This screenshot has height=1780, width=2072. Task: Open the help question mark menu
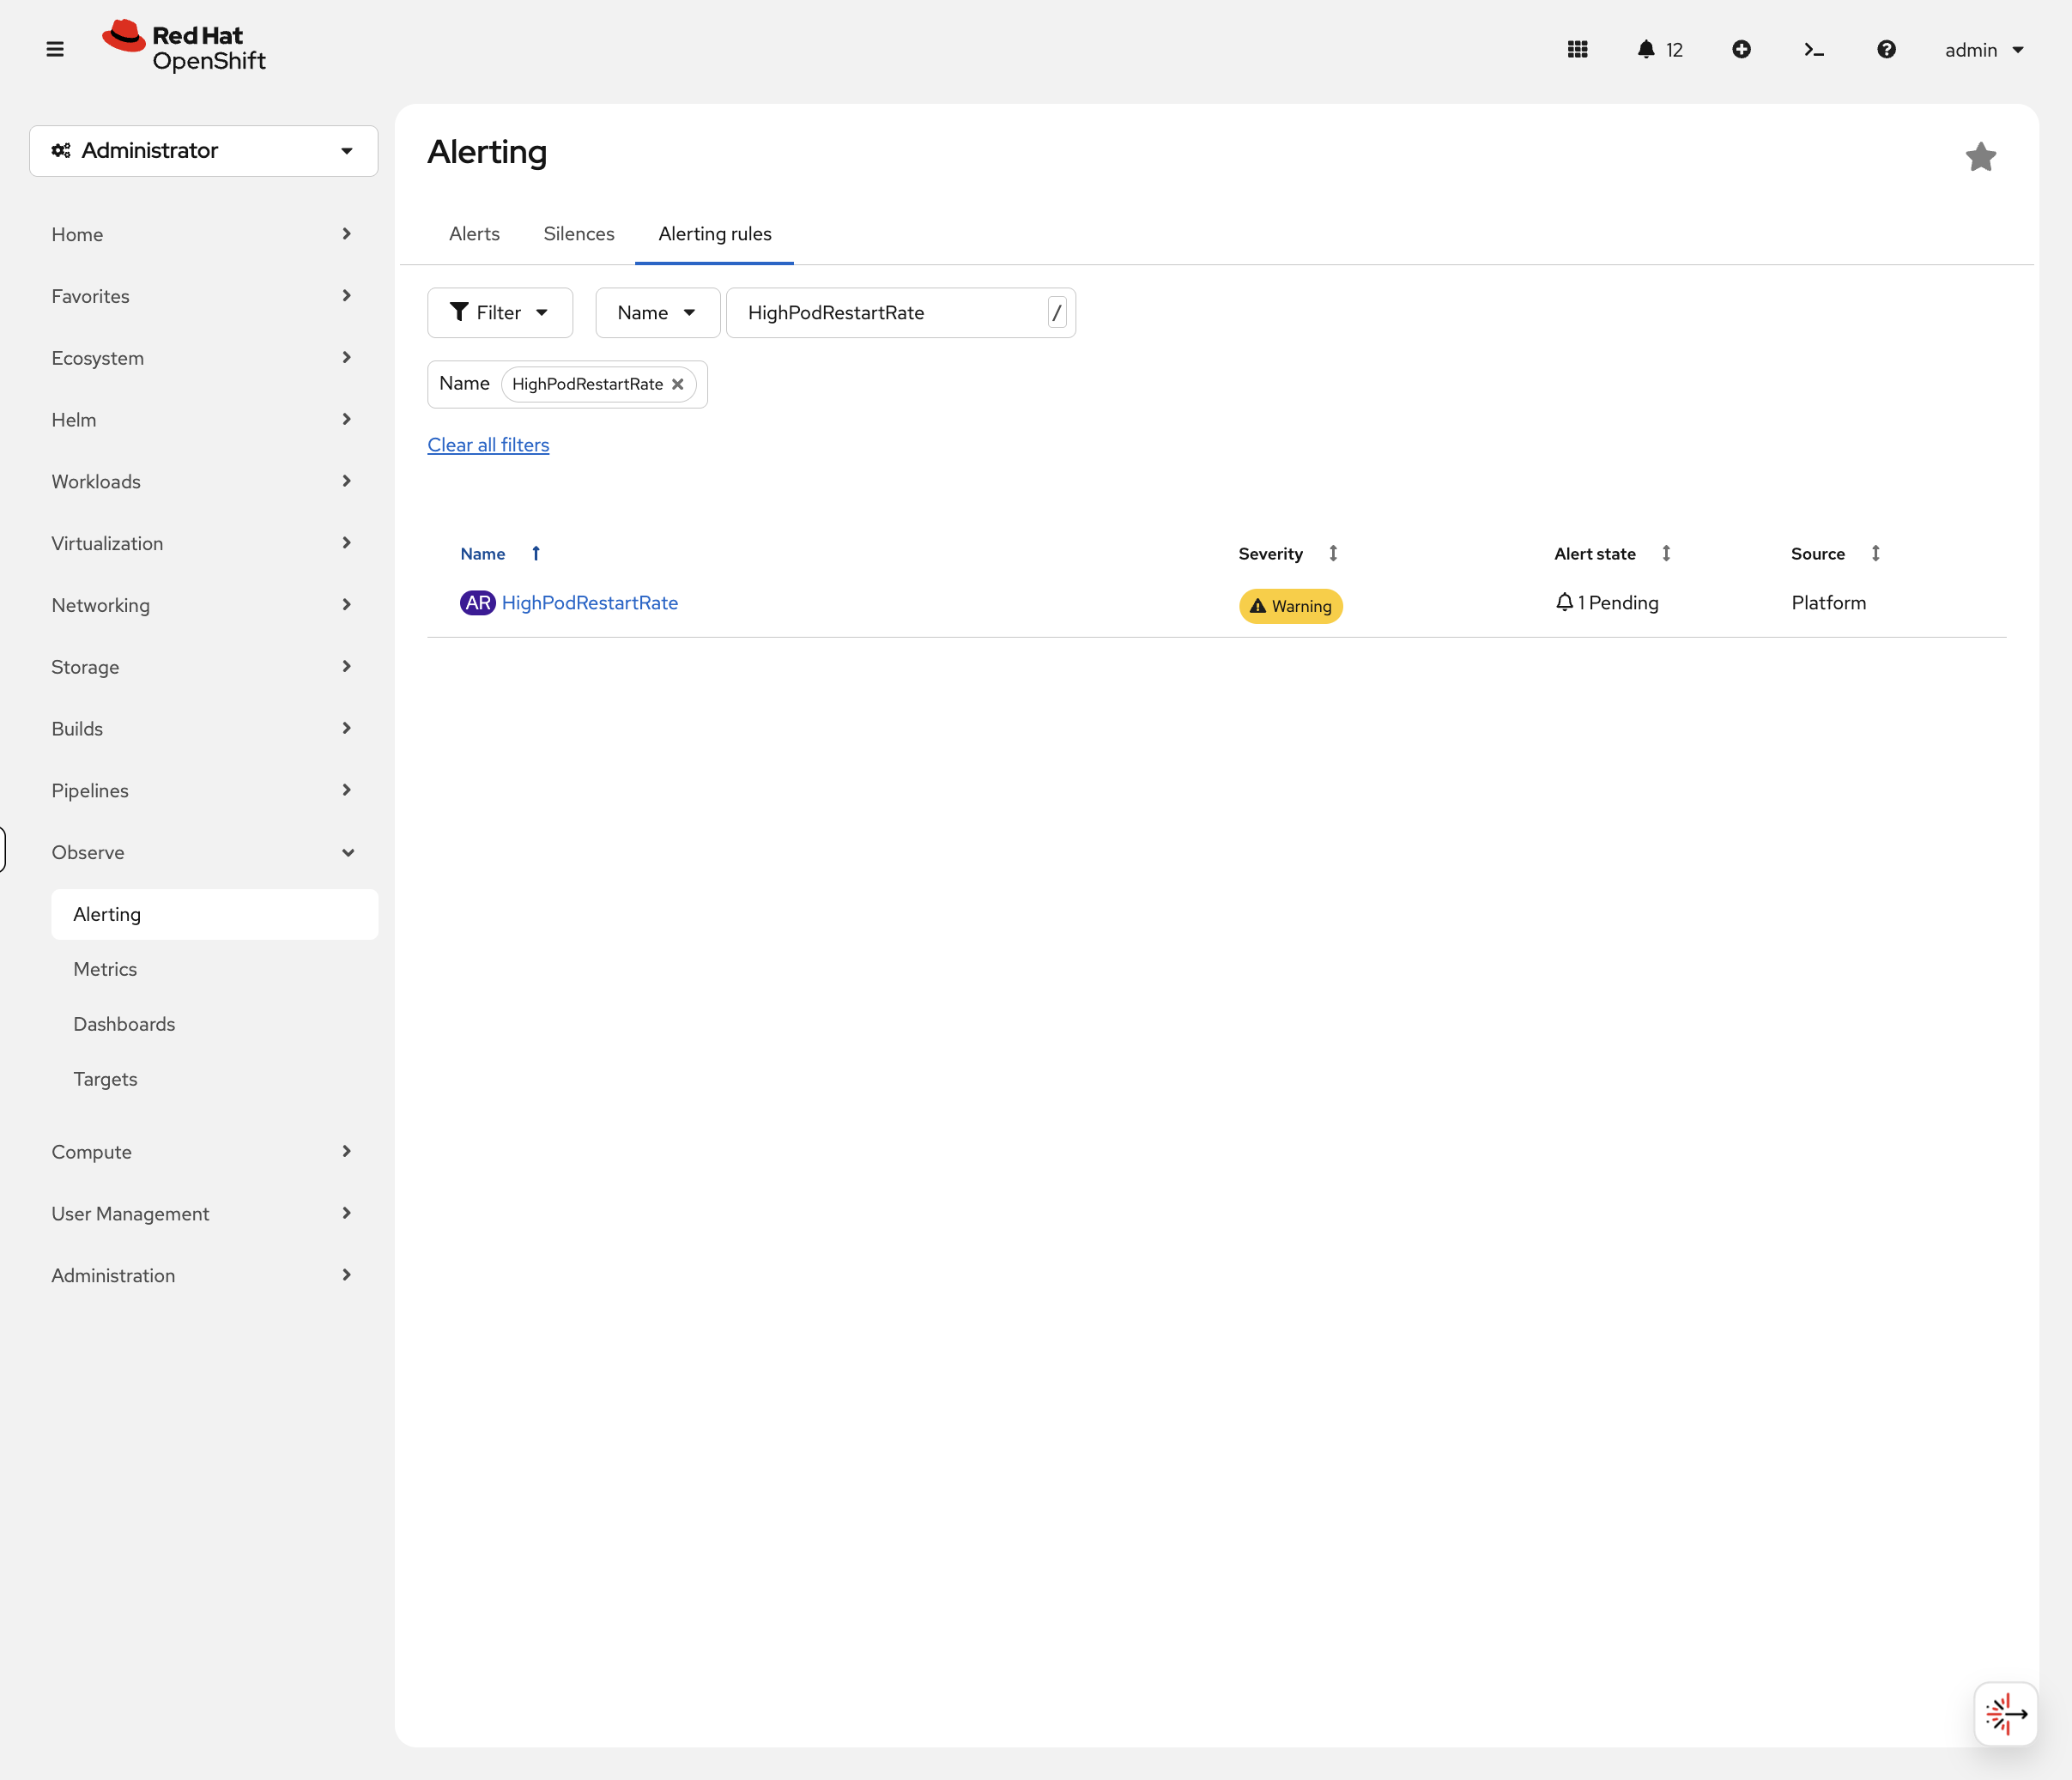[1886, 49]
